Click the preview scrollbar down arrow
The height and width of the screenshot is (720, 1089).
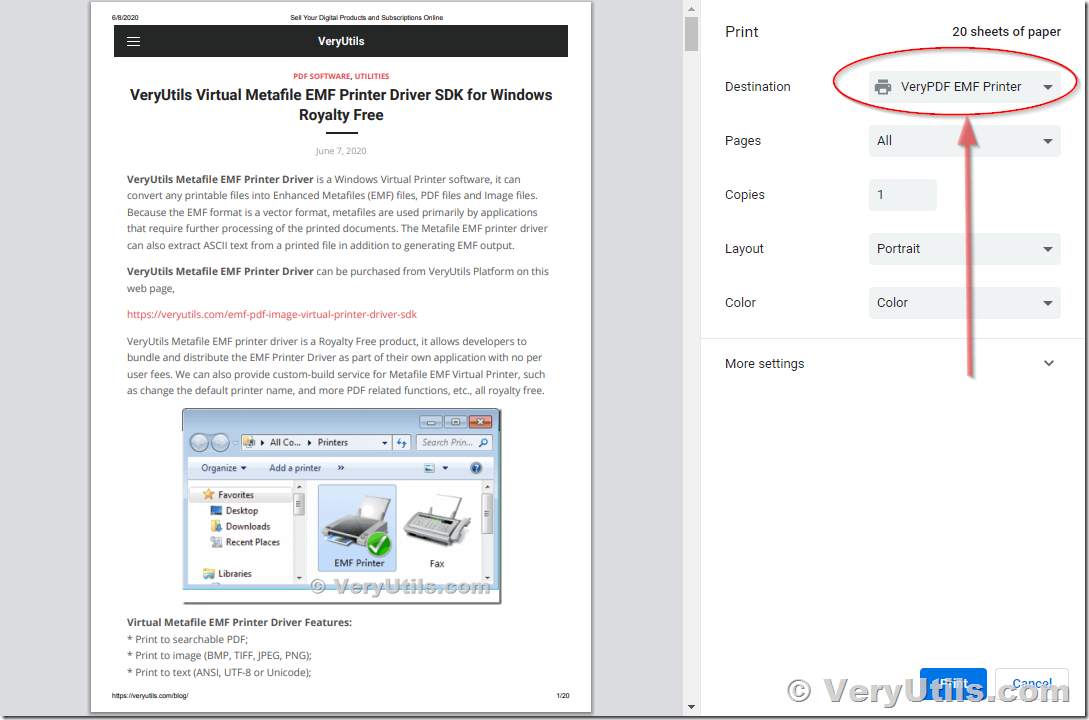click(x=691, y=707)
